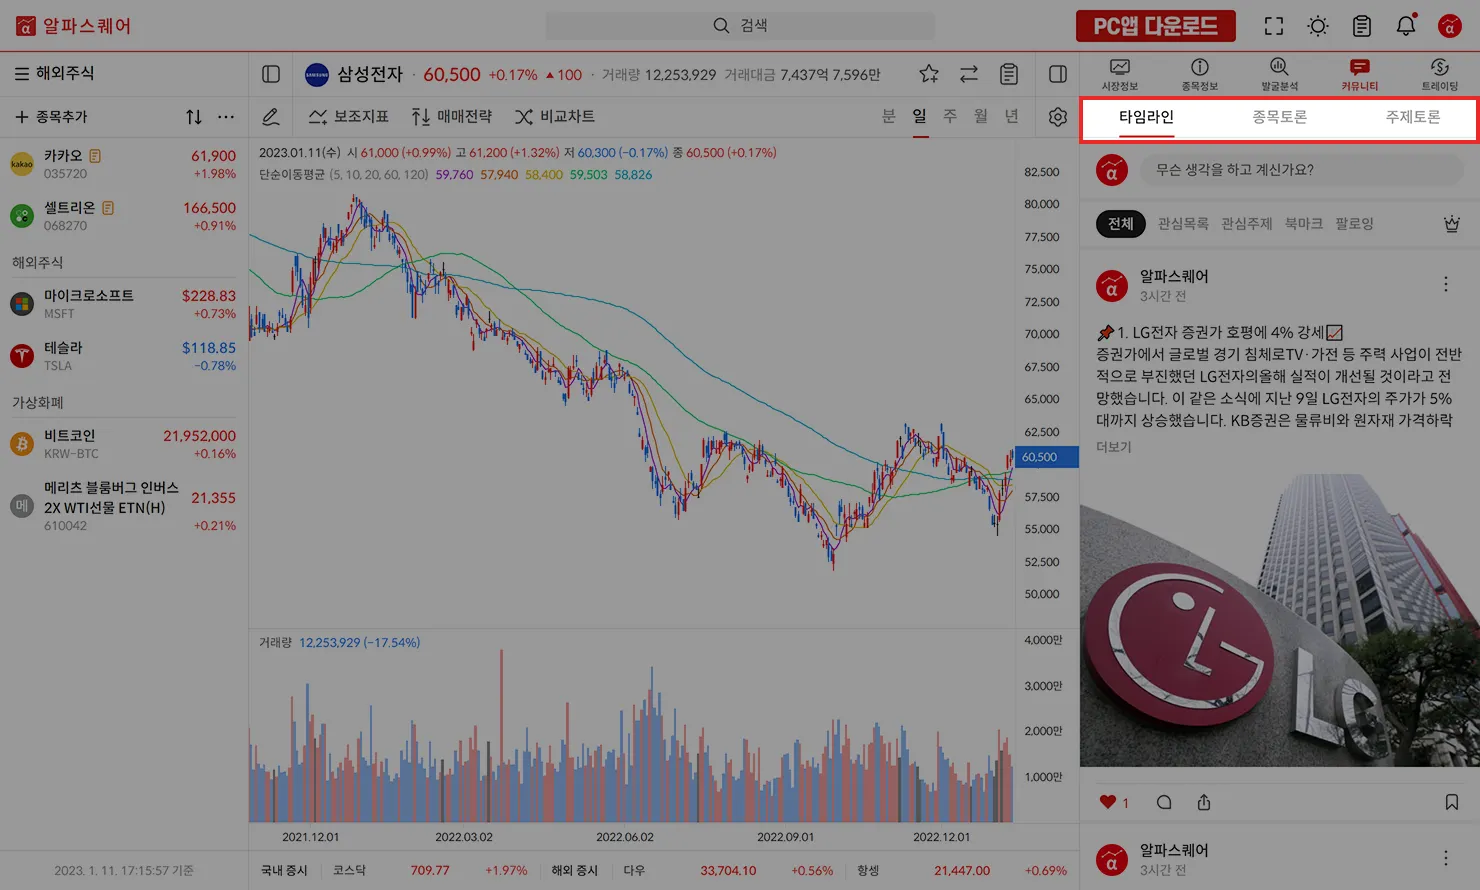1480x890 pixels.
Task: Select 카카오 in the watchlist
Action: tap(124, 164)
